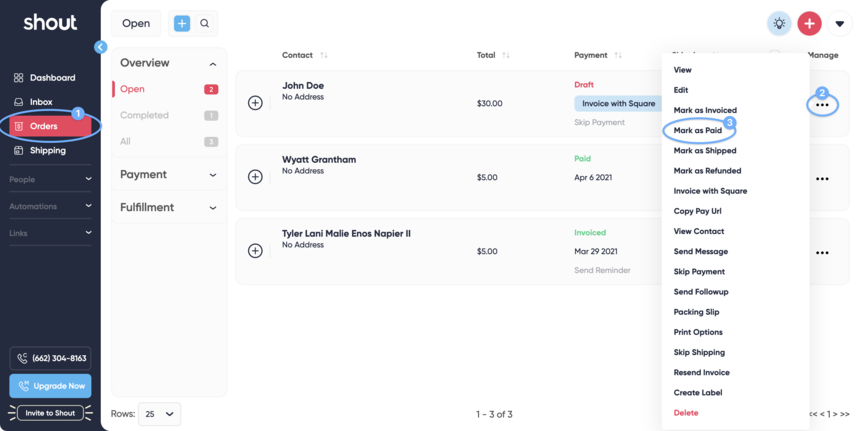Expand the Payment filter section
Viewport: 860px width, 431px height.
(213, 175)
